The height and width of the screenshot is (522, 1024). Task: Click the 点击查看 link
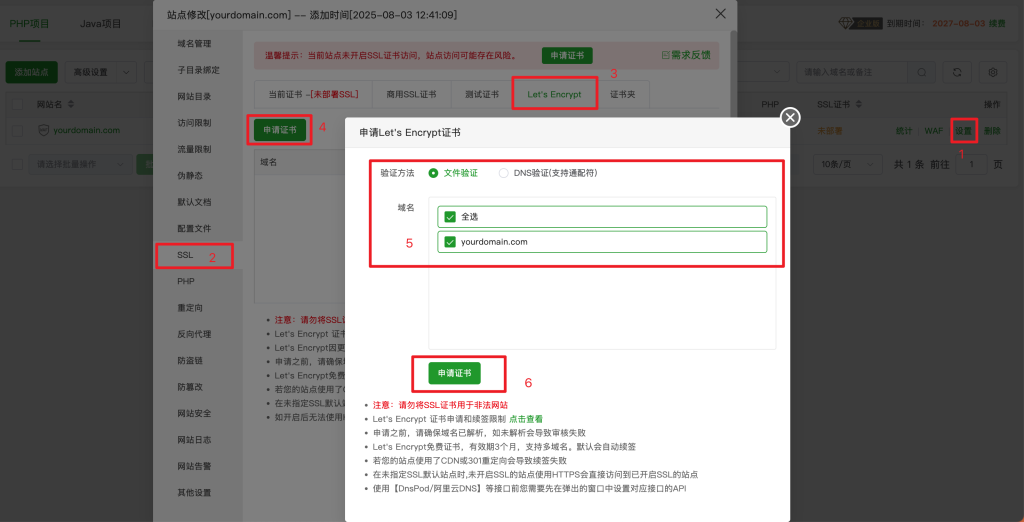[526, 419]
